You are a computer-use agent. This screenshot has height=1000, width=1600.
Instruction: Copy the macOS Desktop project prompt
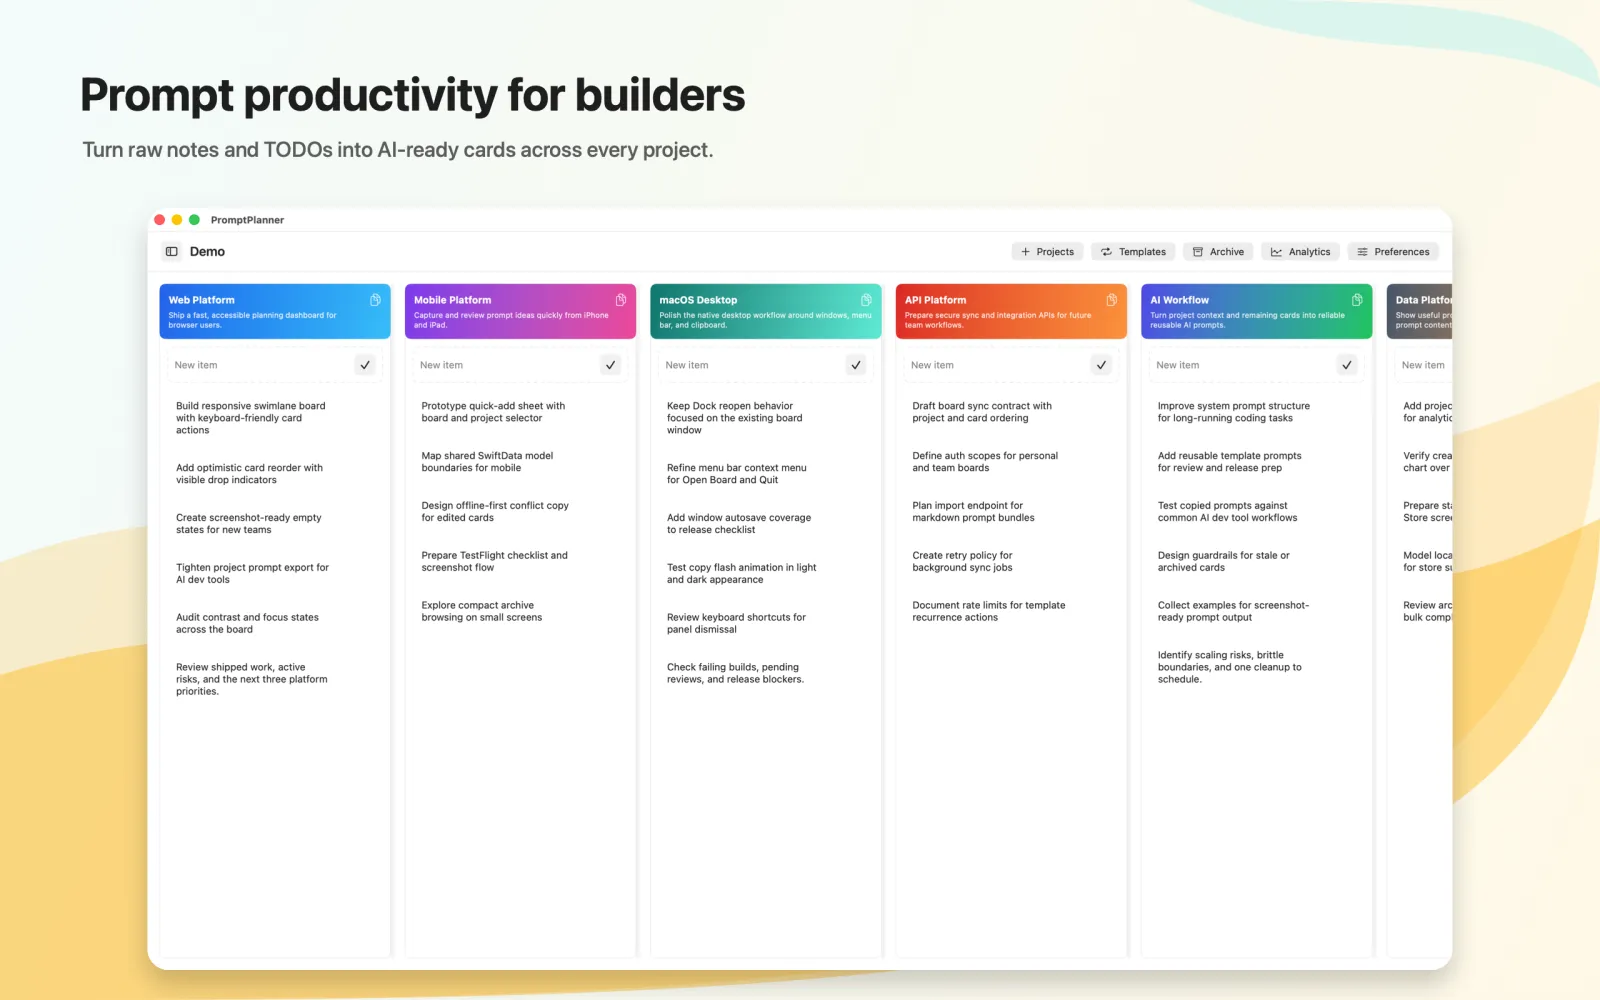[866, 300]
